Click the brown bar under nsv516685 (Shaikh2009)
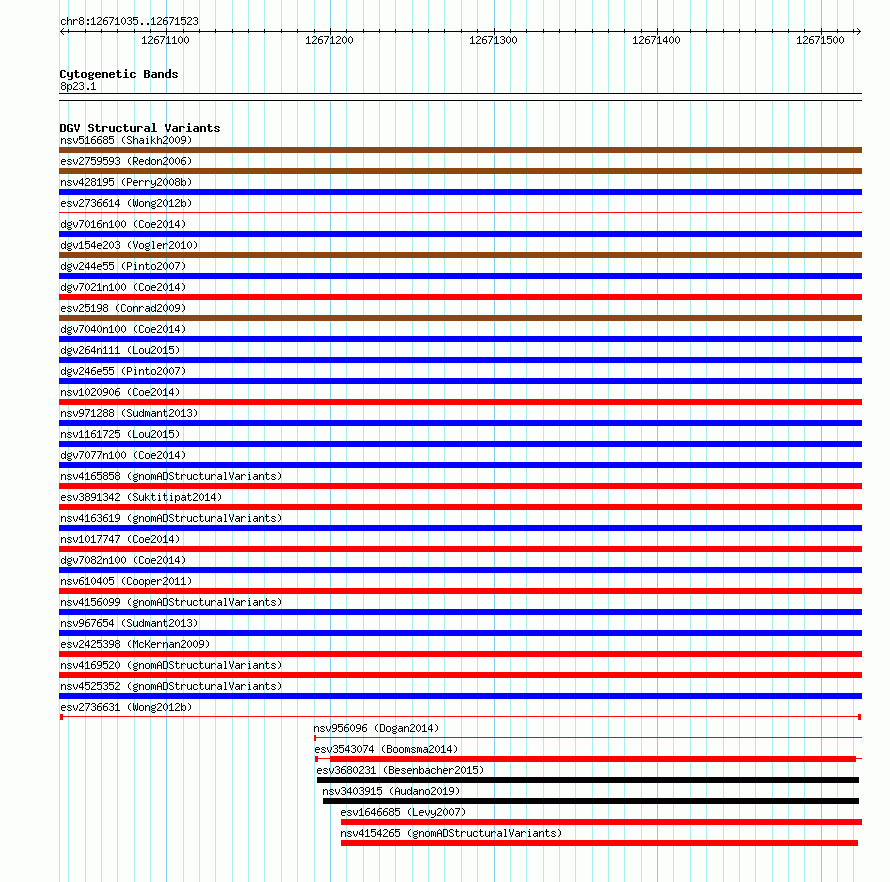The width and height of the screenshot is (890, 882). point(460,150)
